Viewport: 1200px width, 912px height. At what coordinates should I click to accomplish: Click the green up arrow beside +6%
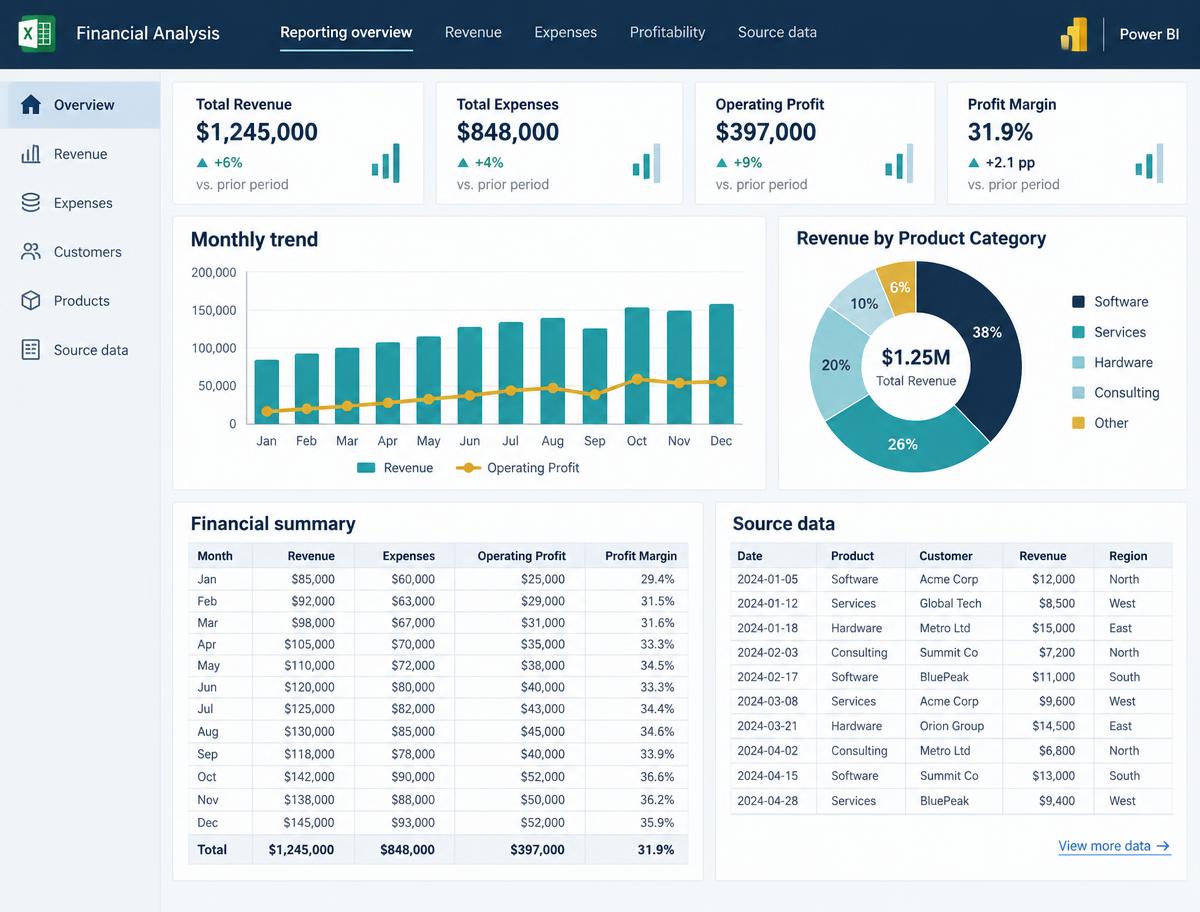coord(203,162)
